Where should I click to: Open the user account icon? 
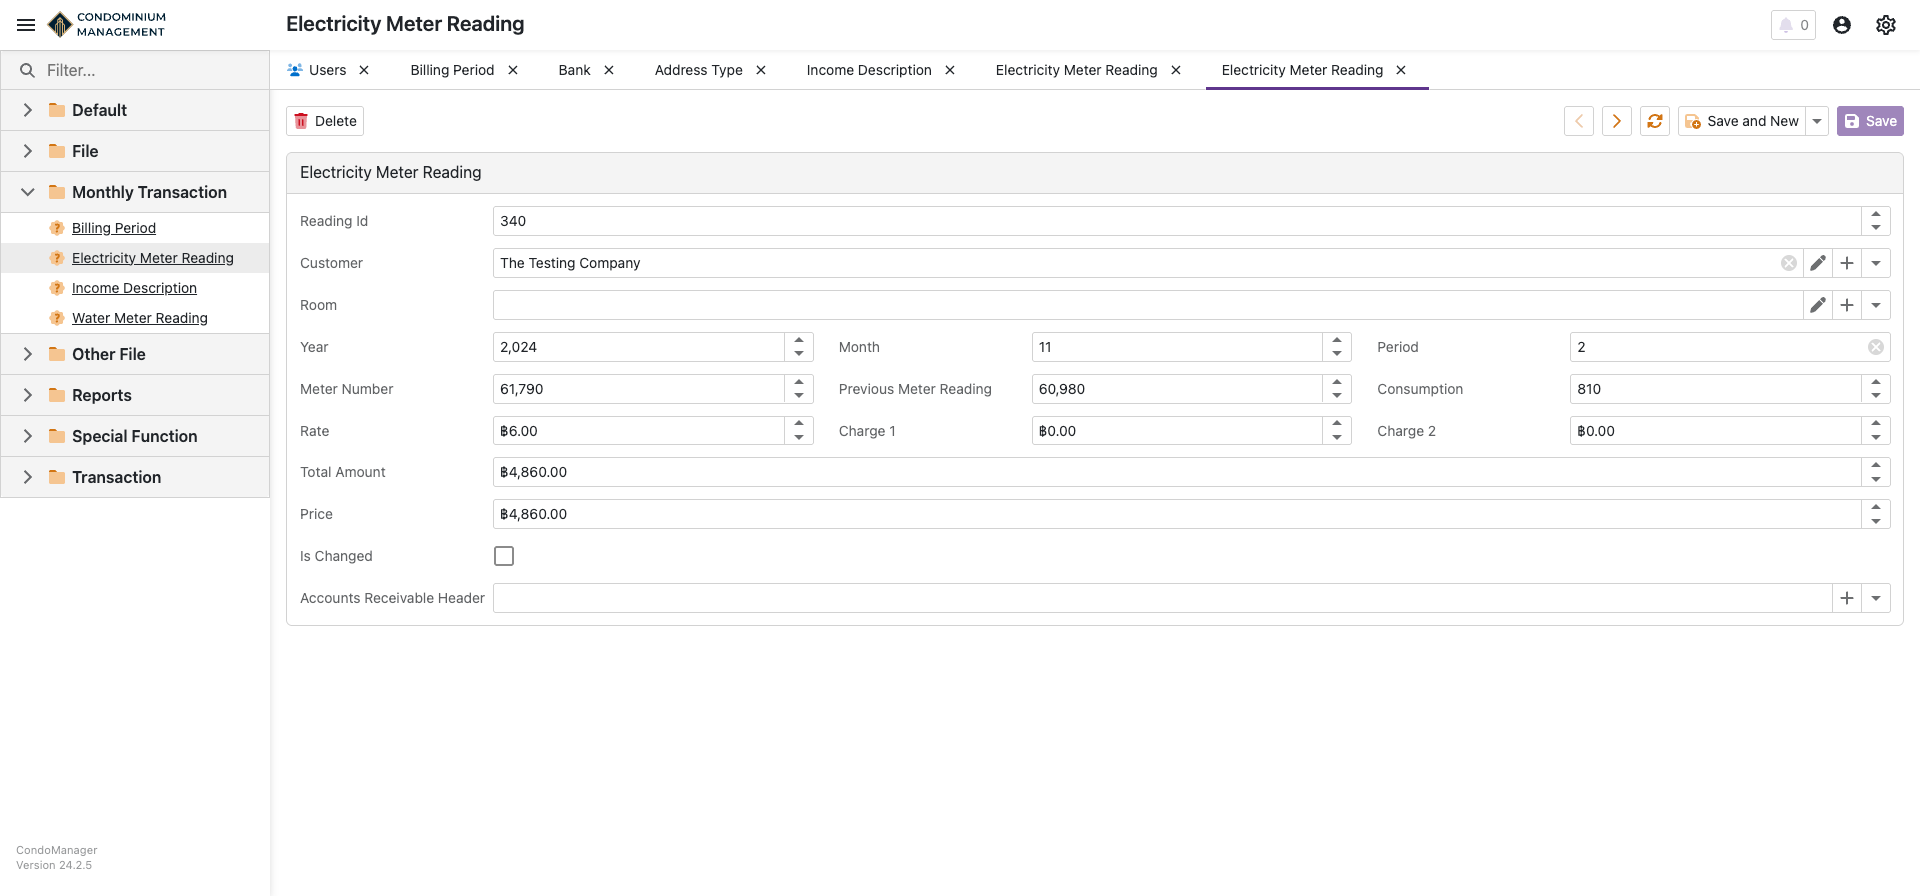1841,25
